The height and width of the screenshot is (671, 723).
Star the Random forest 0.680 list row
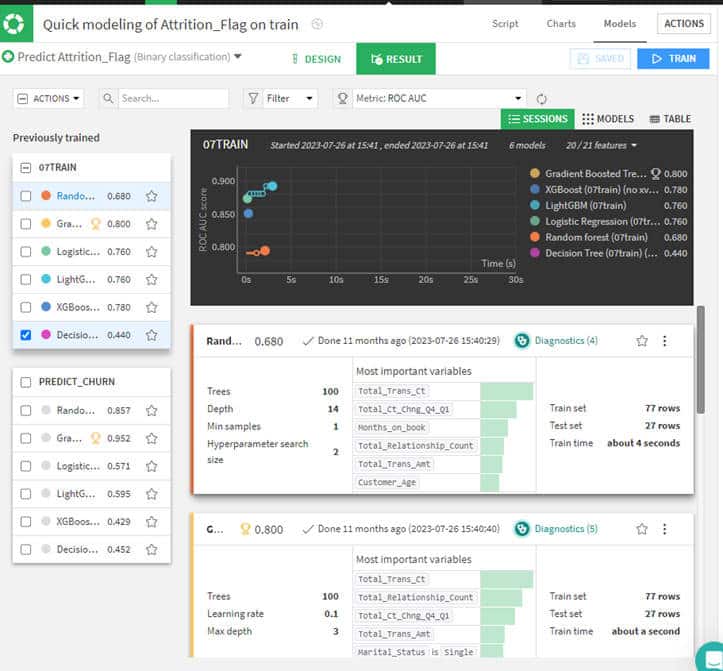pyautogui.click(x=152, y=196)
